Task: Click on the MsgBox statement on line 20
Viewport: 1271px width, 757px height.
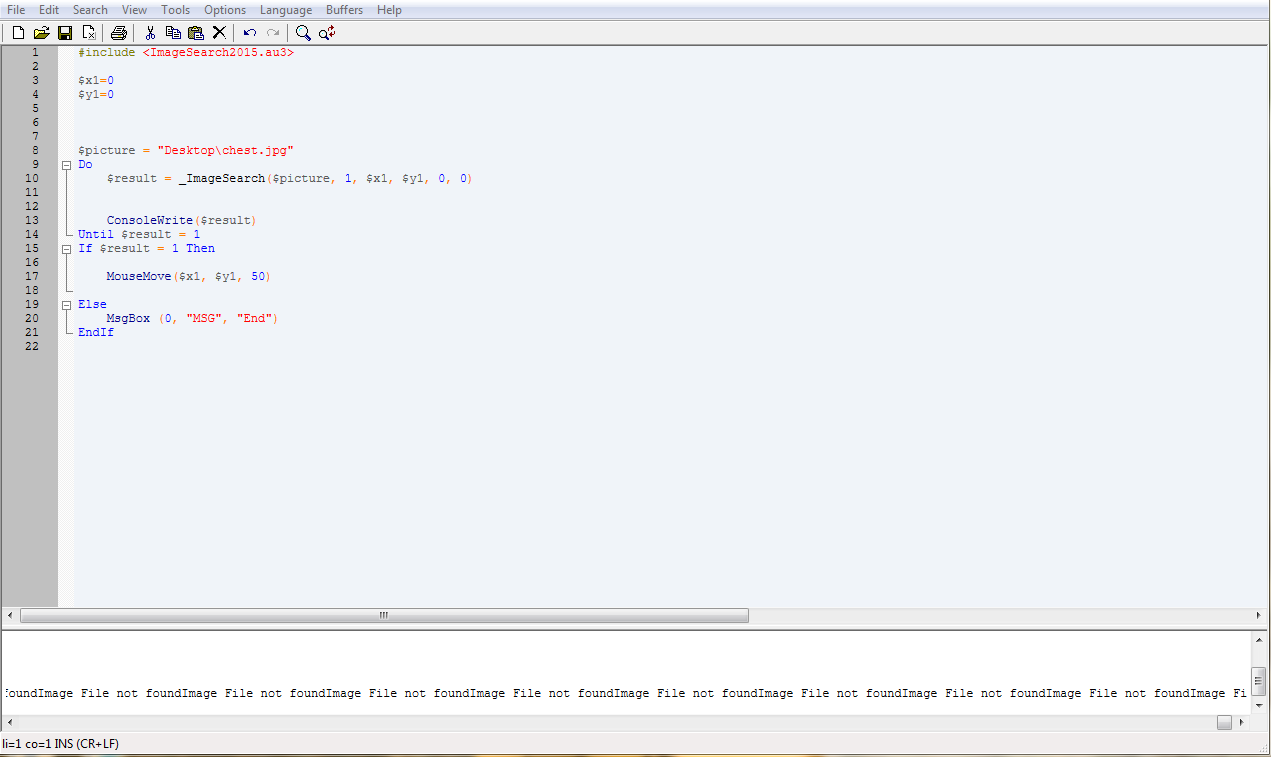Action: (x=192, y=319)
